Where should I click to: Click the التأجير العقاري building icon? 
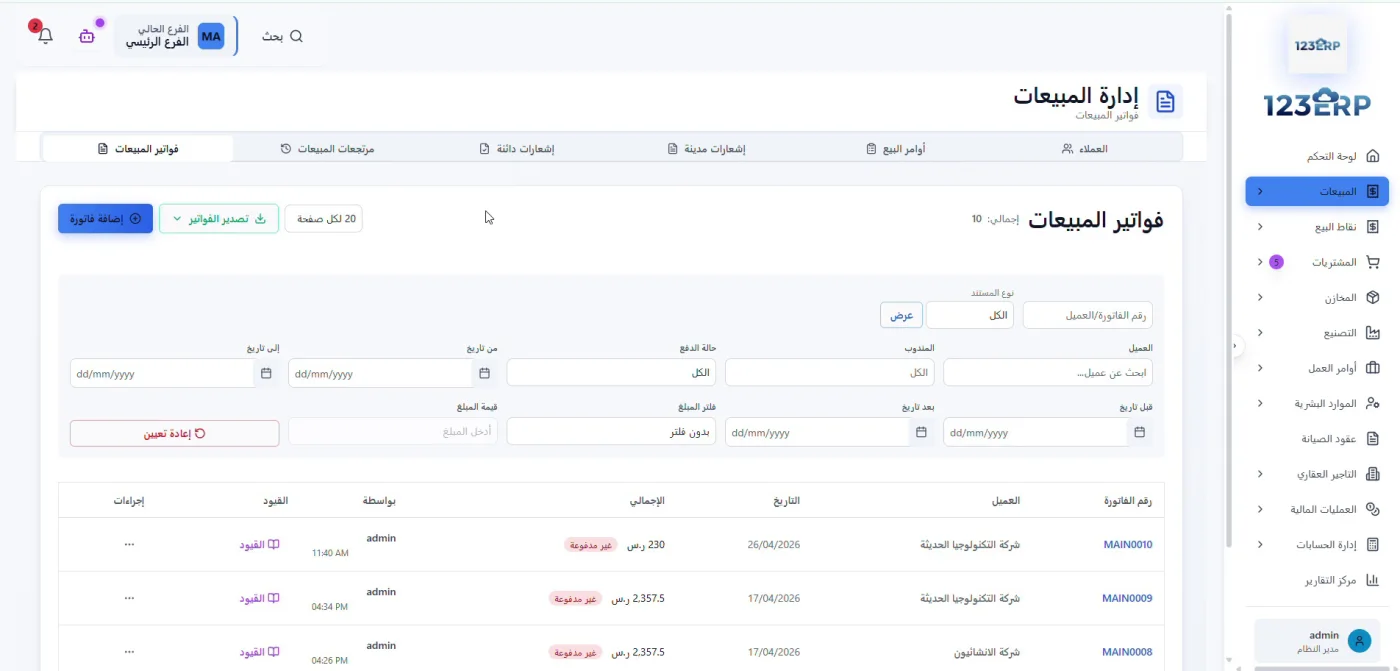click(x=1373, y=474)
